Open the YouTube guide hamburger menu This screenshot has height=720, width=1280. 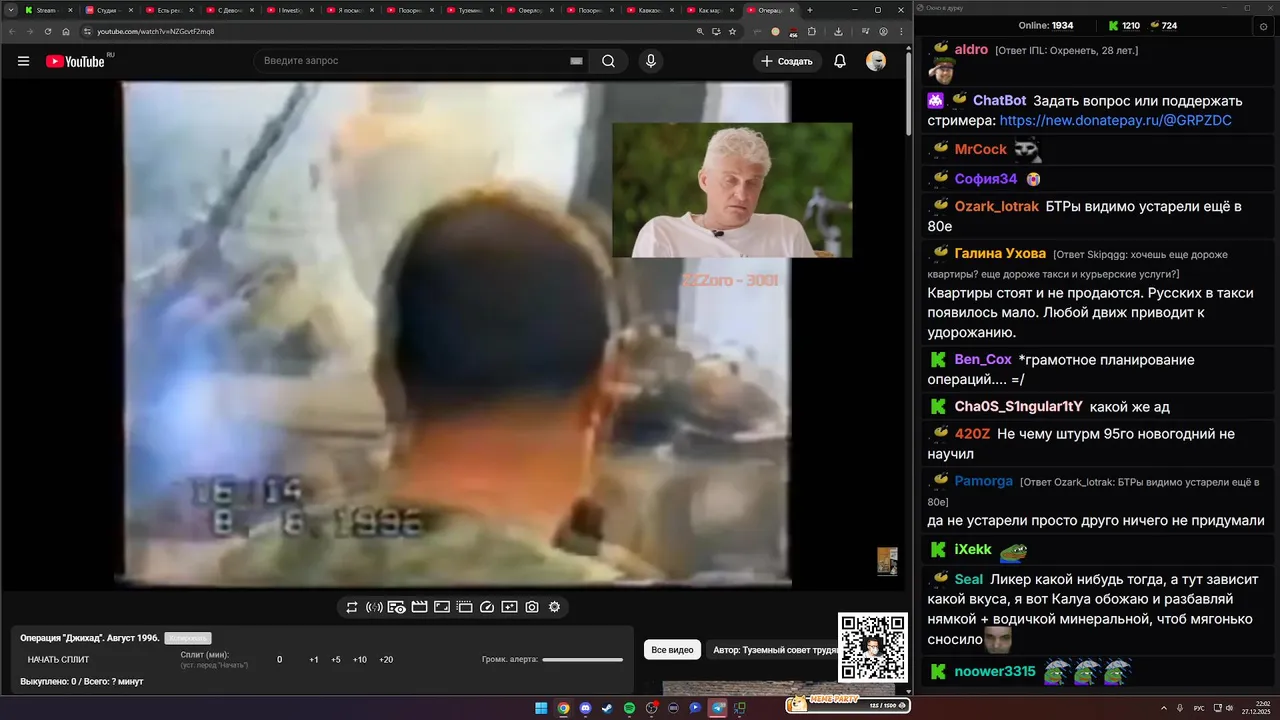23,61
